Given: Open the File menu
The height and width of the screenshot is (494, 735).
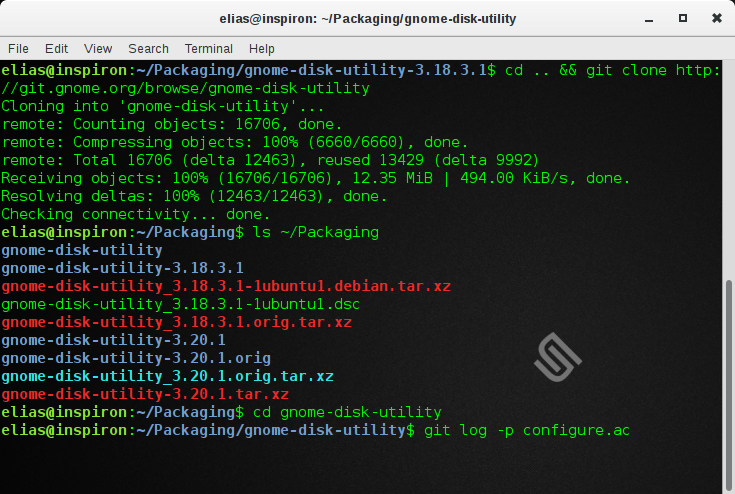Looking at the screenshot, I should 18,48.
